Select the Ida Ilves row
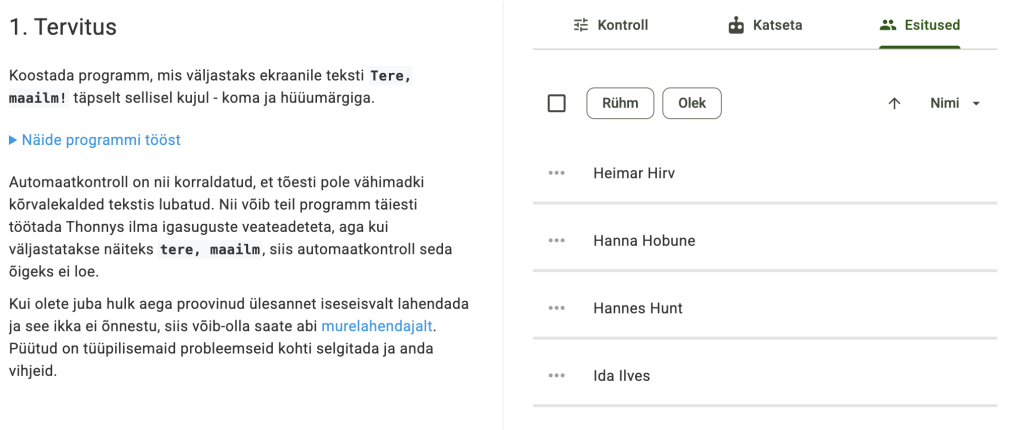The image size is (1024, 430). pyautogui.click(x=622, y=376)
